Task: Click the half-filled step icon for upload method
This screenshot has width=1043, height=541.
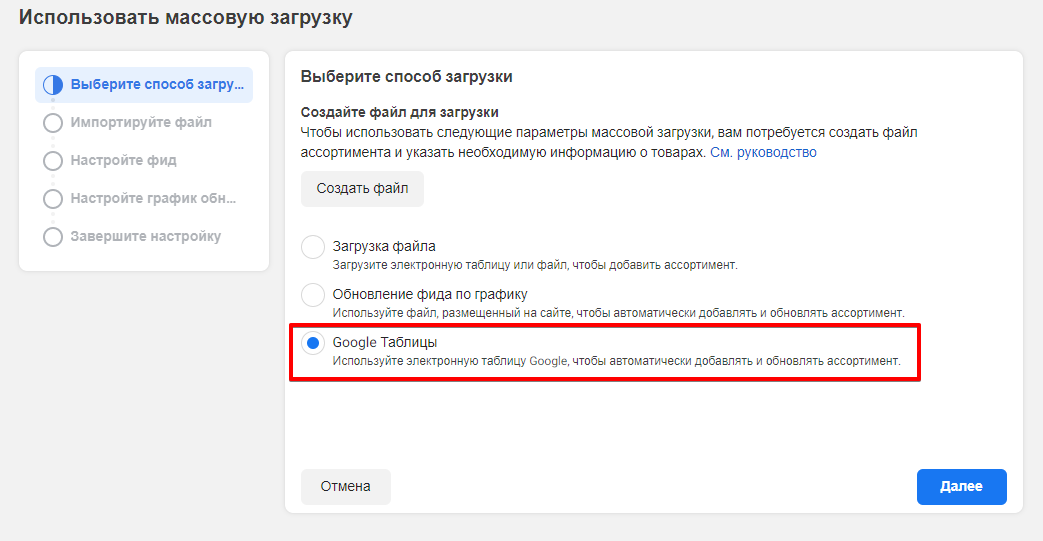Action: (x=53, y=85)
